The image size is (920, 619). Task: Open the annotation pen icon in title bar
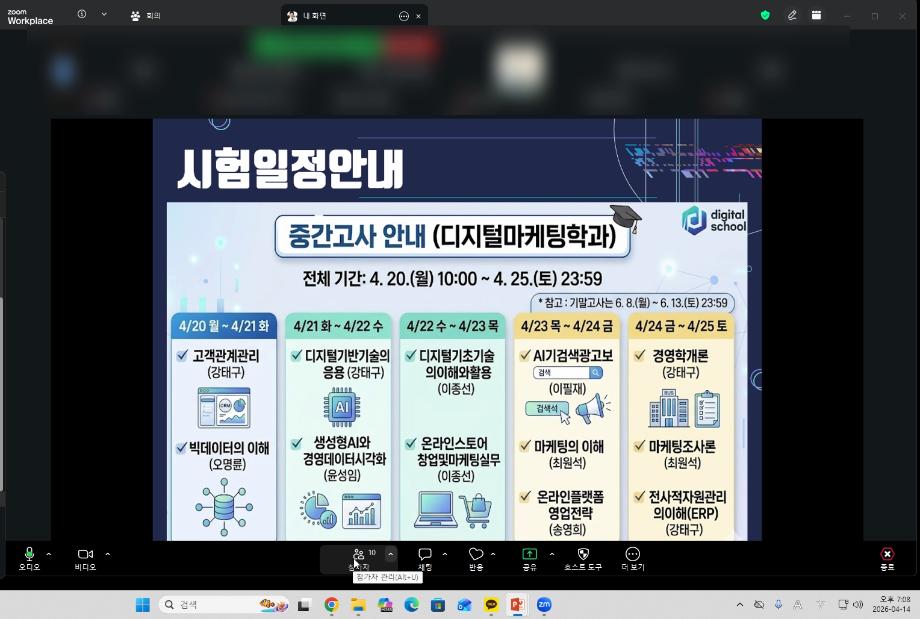[x=792, y=15]
